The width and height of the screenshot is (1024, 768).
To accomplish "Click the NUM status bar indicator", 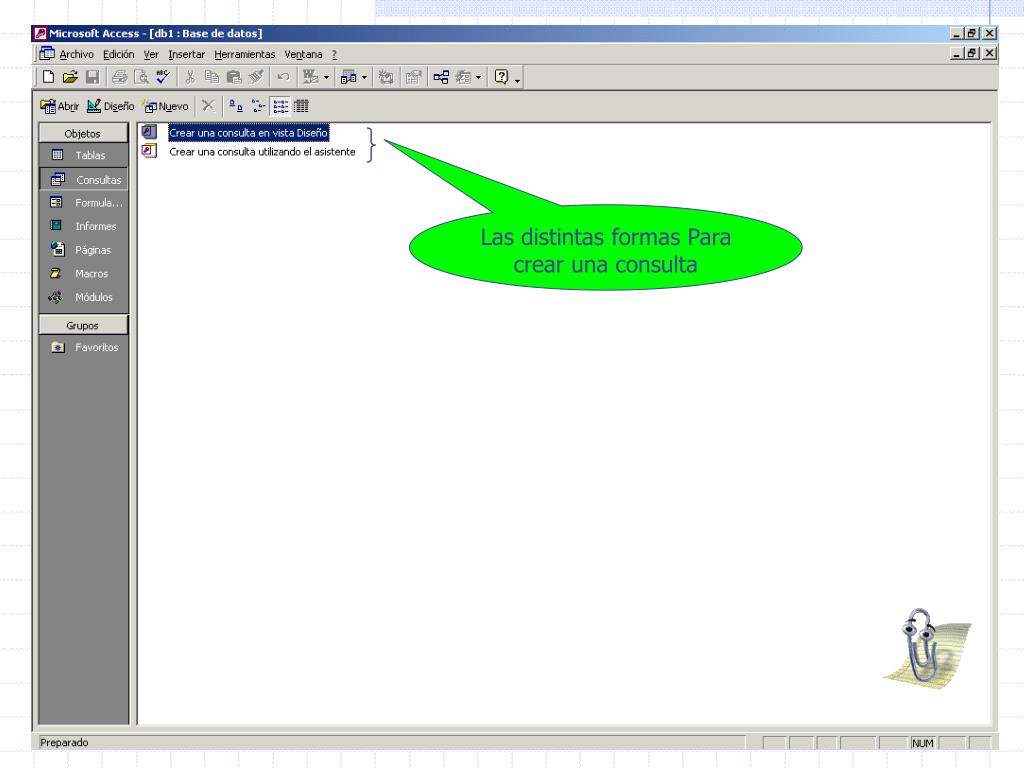I will click(922, 743).
